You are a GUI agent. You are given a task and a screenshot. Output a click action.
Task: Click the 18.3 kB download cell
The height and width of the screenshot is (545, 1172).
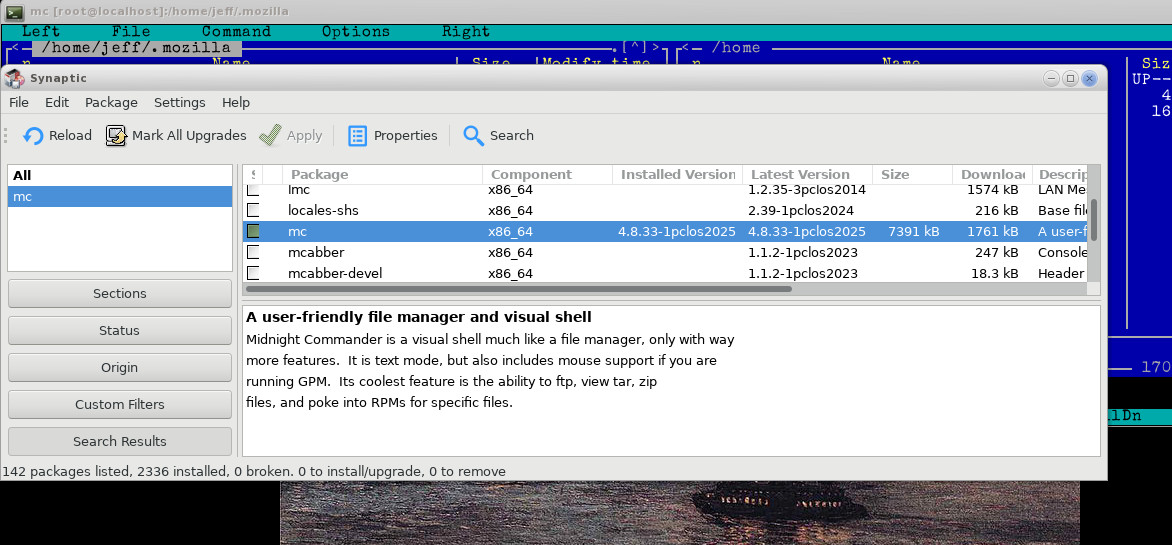point(993,273)
